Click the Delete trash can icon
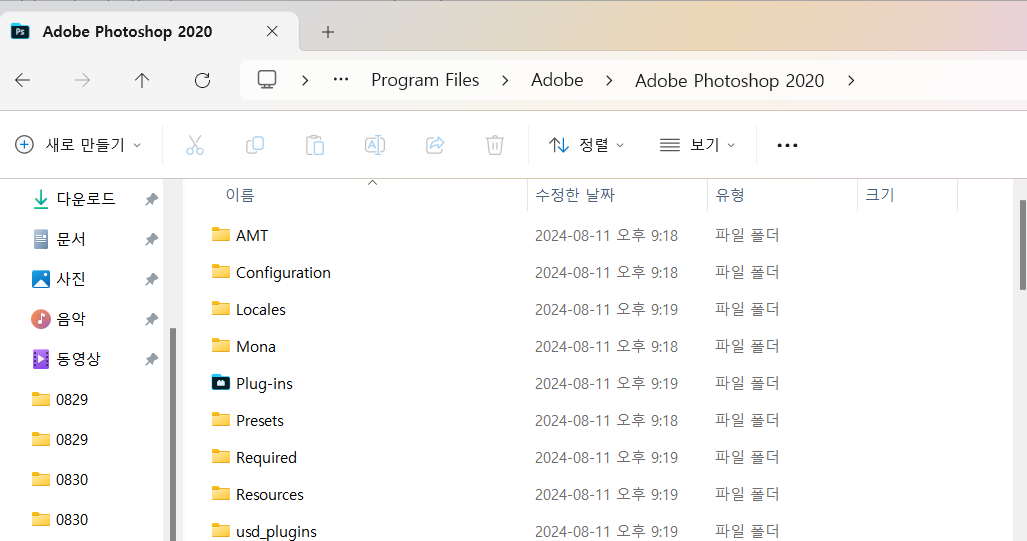 [x=495, y=145]
